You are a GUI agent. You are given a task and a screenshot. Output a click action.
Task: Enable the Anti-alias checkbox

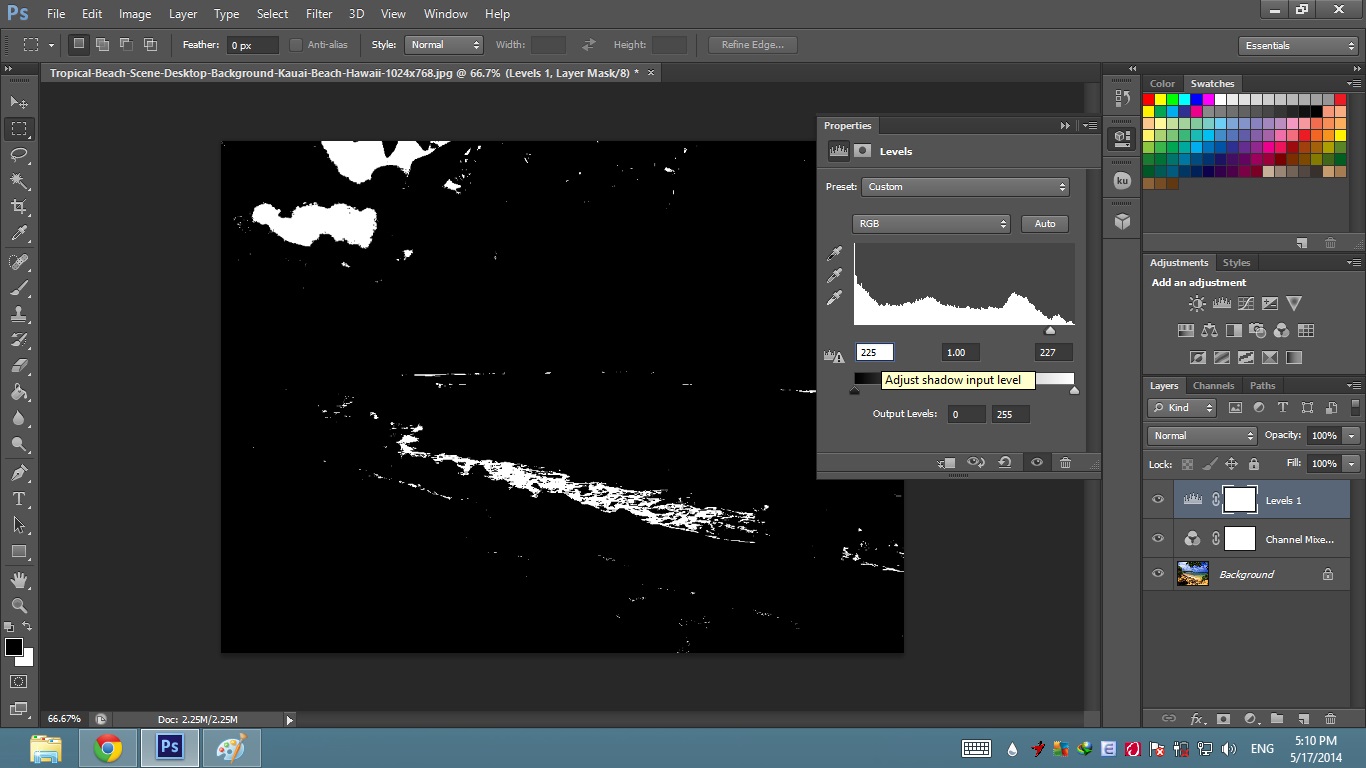(x=296, y=45)
